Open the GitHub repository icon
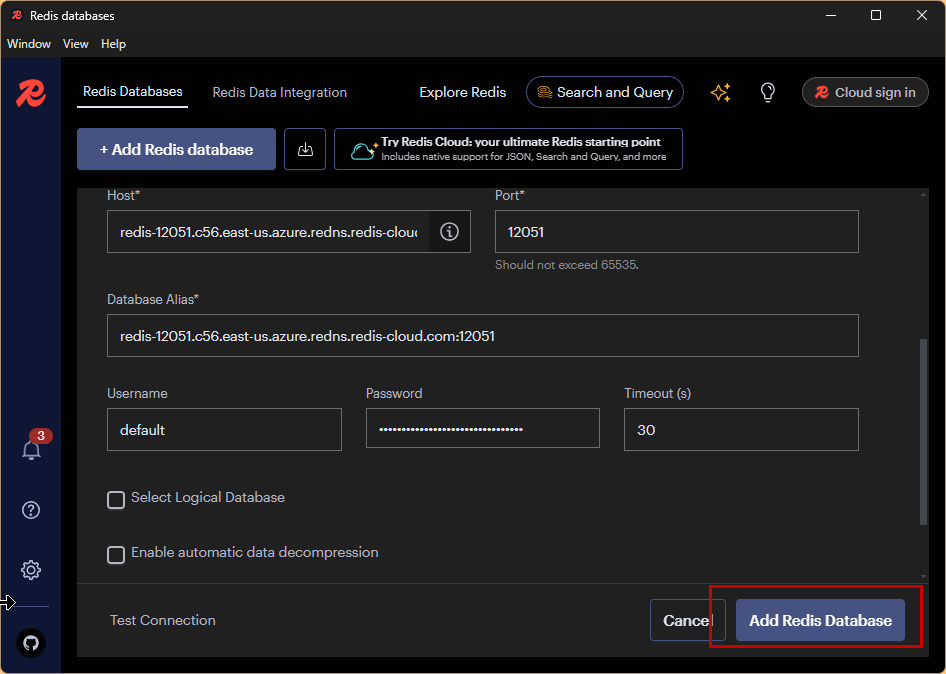Viewport: 946px width, 674px height. click(31, 643)
